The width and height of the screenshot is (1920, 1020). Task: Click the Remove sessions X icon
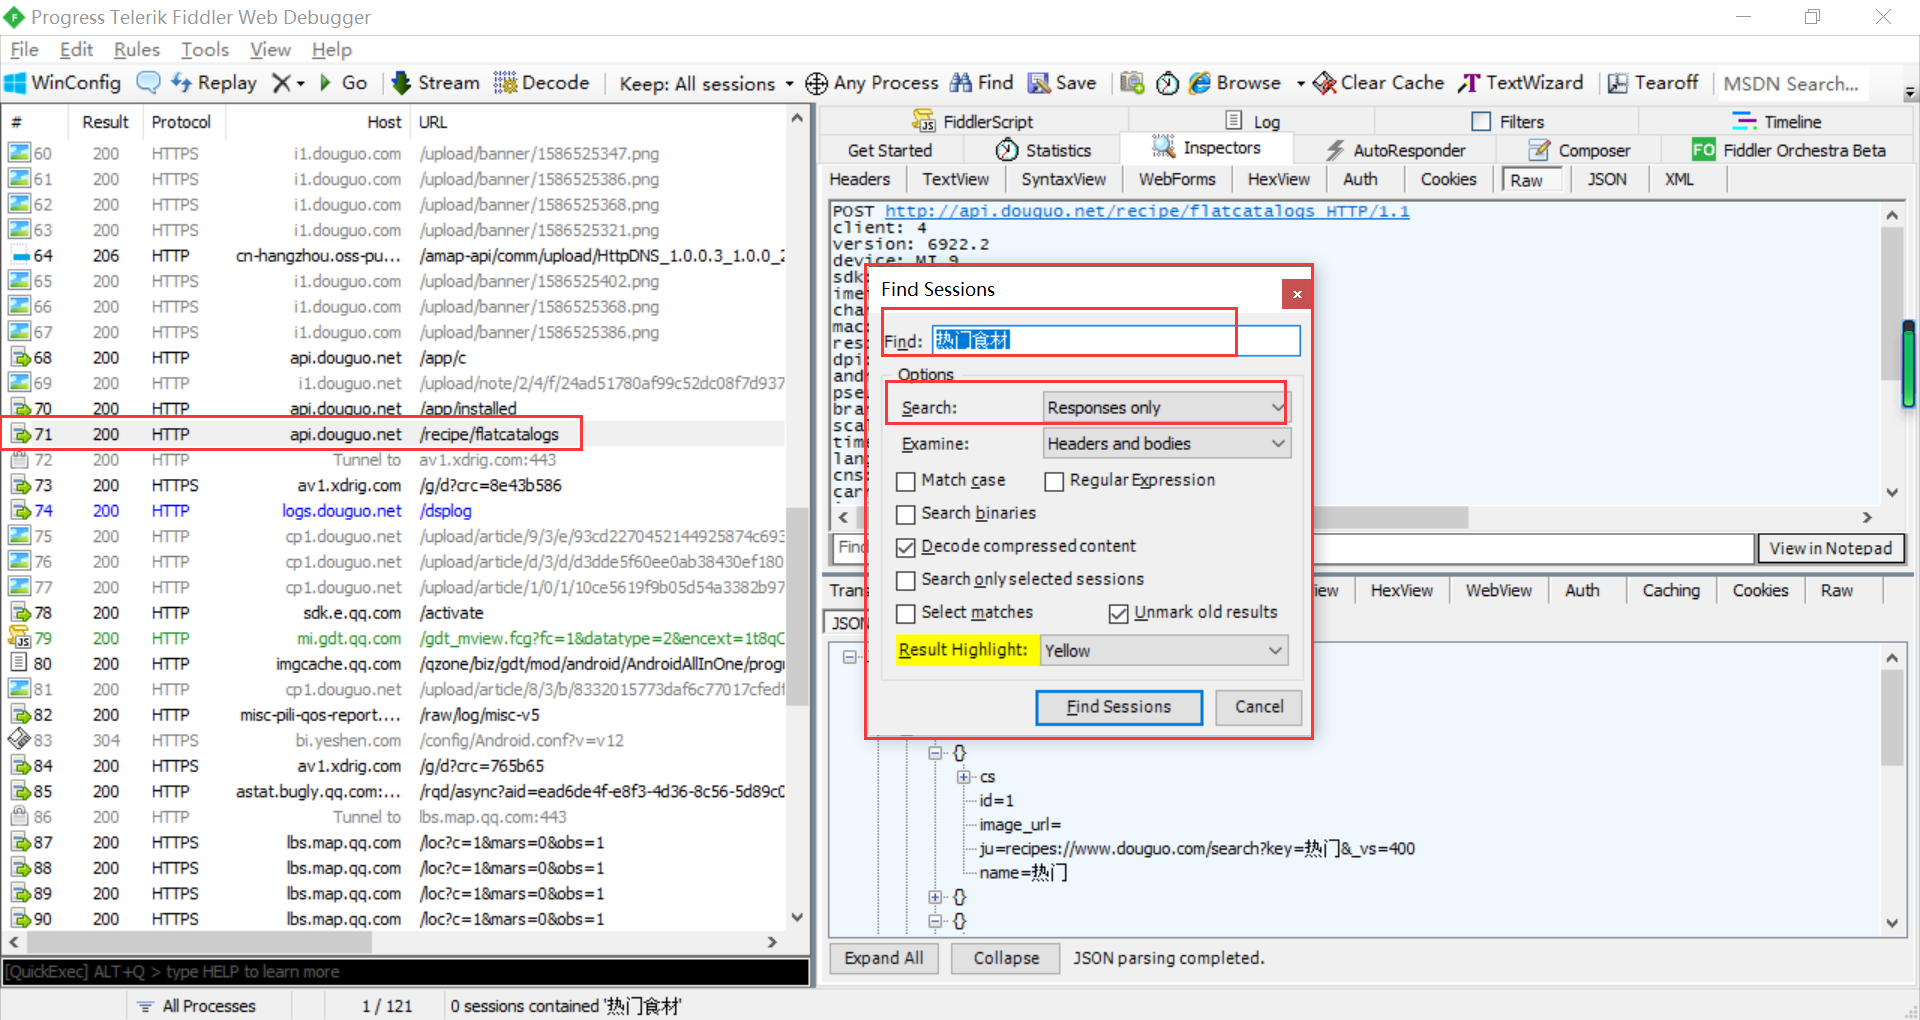(282, 83)
